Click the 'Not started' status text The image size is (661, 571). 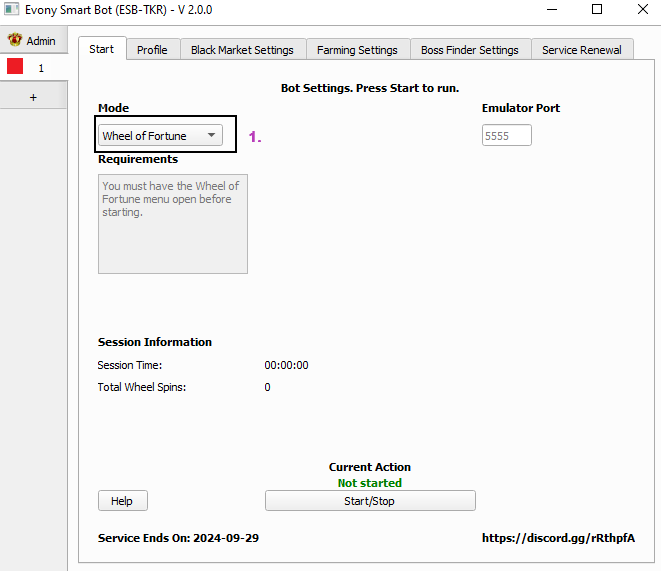click(370, 483)
